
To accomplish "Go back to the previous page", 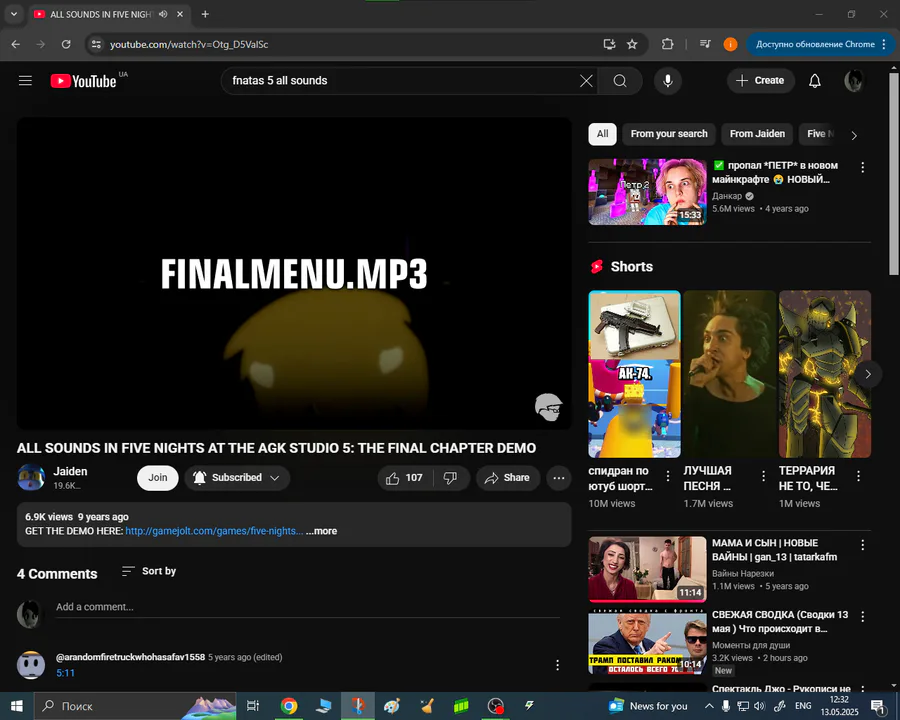I will click(x=15, y=44).
